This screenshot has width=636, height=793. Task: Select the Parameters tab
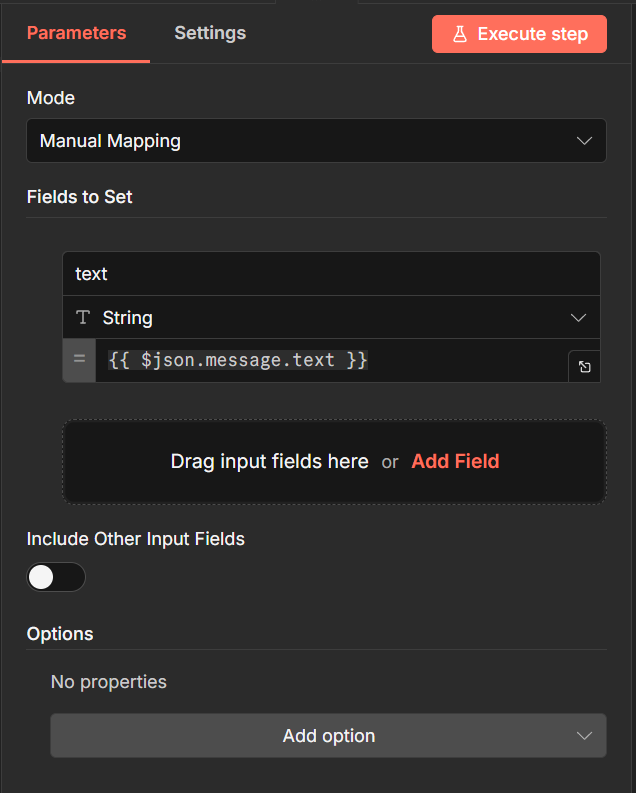(x=76, y=33)
